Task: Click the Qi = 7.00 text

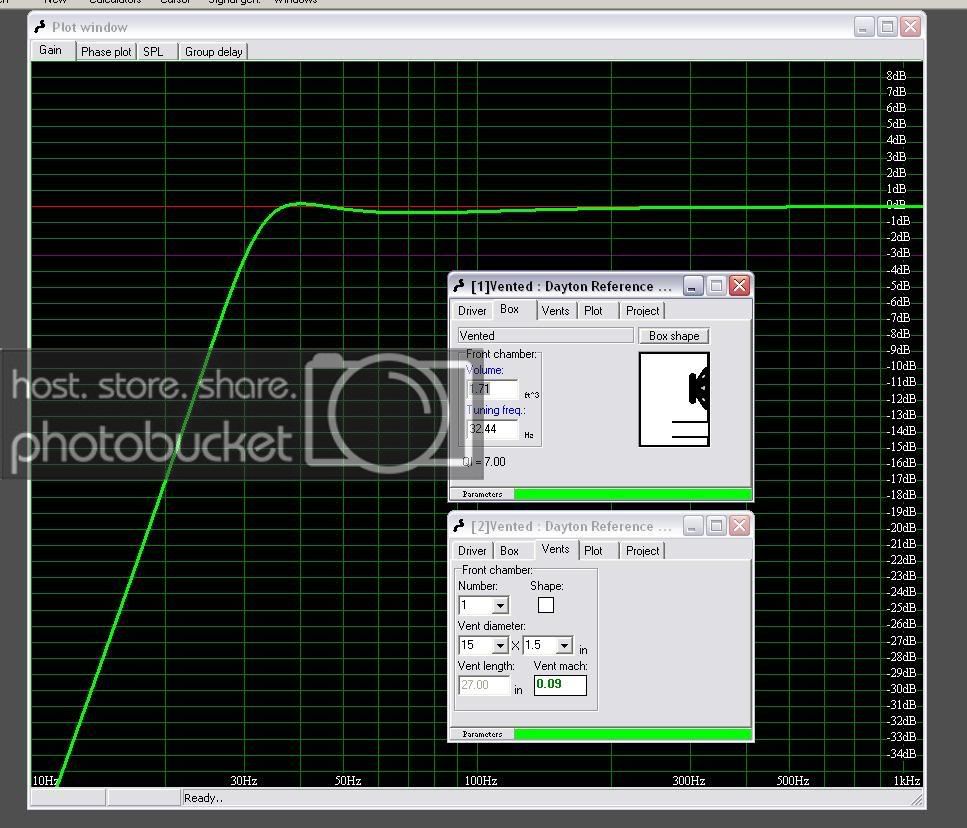Action: click(x=484, y=462)
